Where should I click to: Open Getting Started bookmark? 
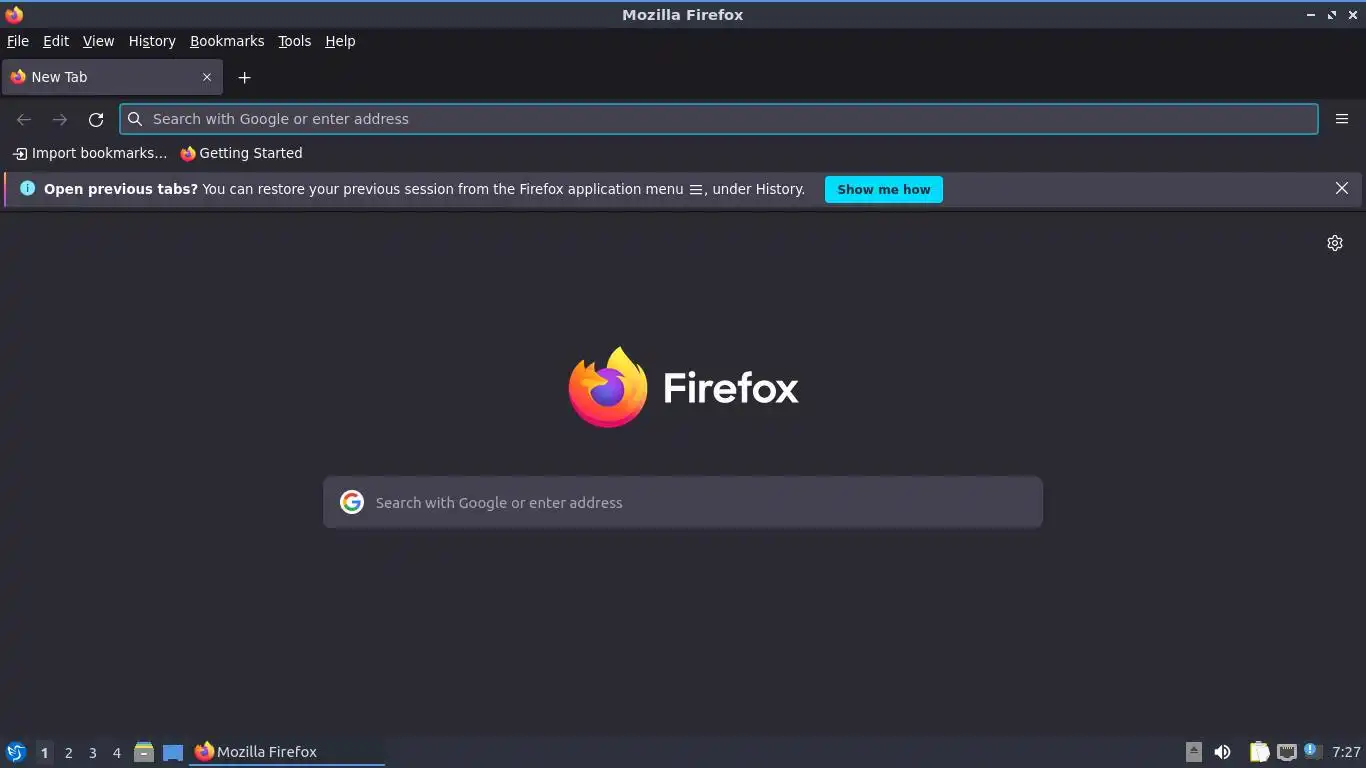point(241,153)
